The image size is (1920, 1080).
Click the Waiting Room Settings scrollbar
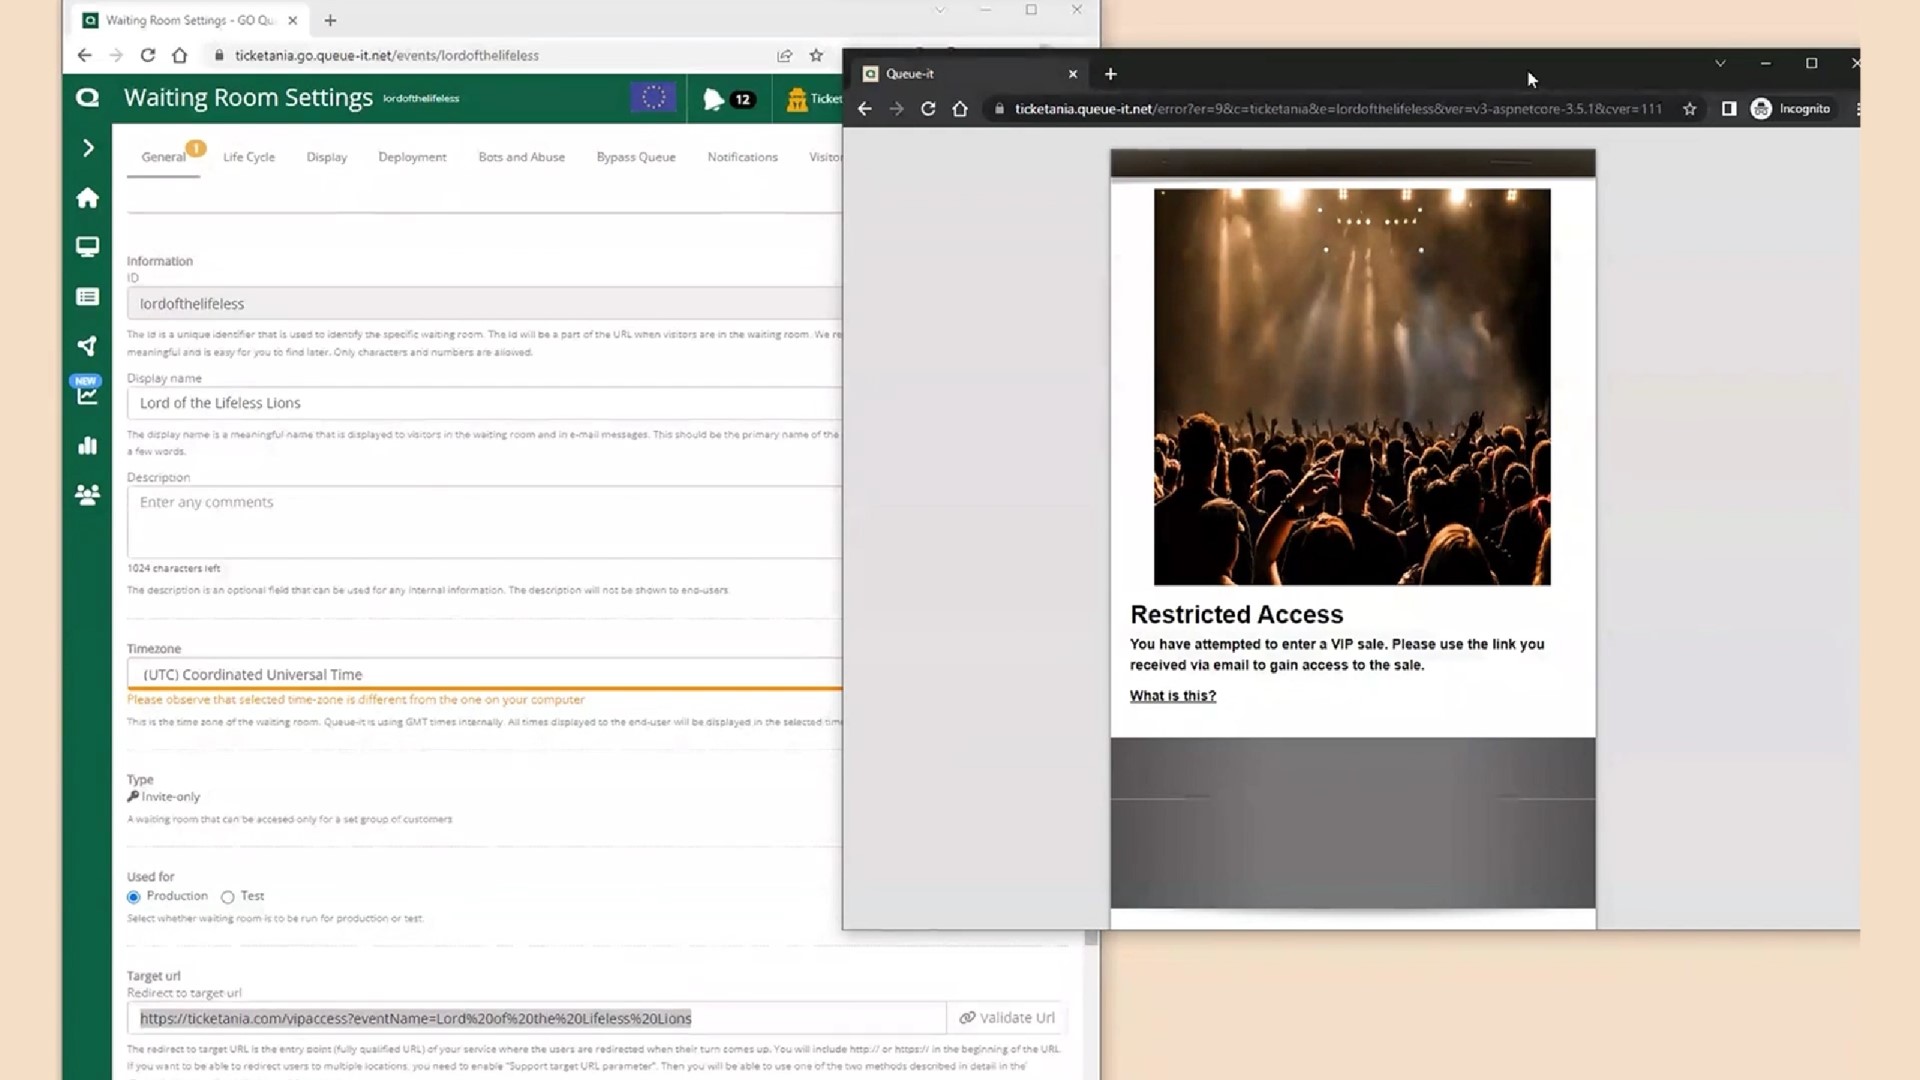[x=1091, y=937]
